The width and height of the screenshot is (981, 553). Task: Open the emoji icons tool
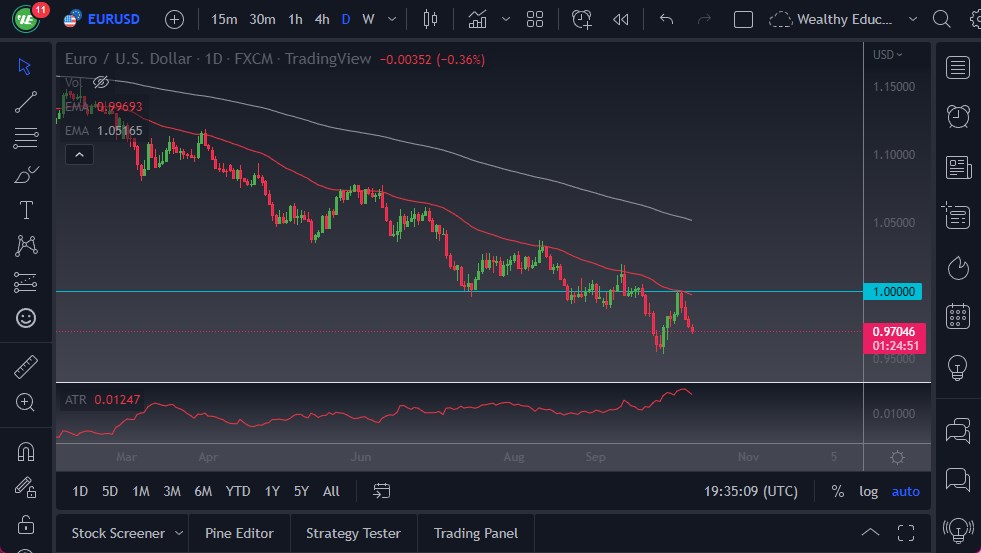pos(26,318)
